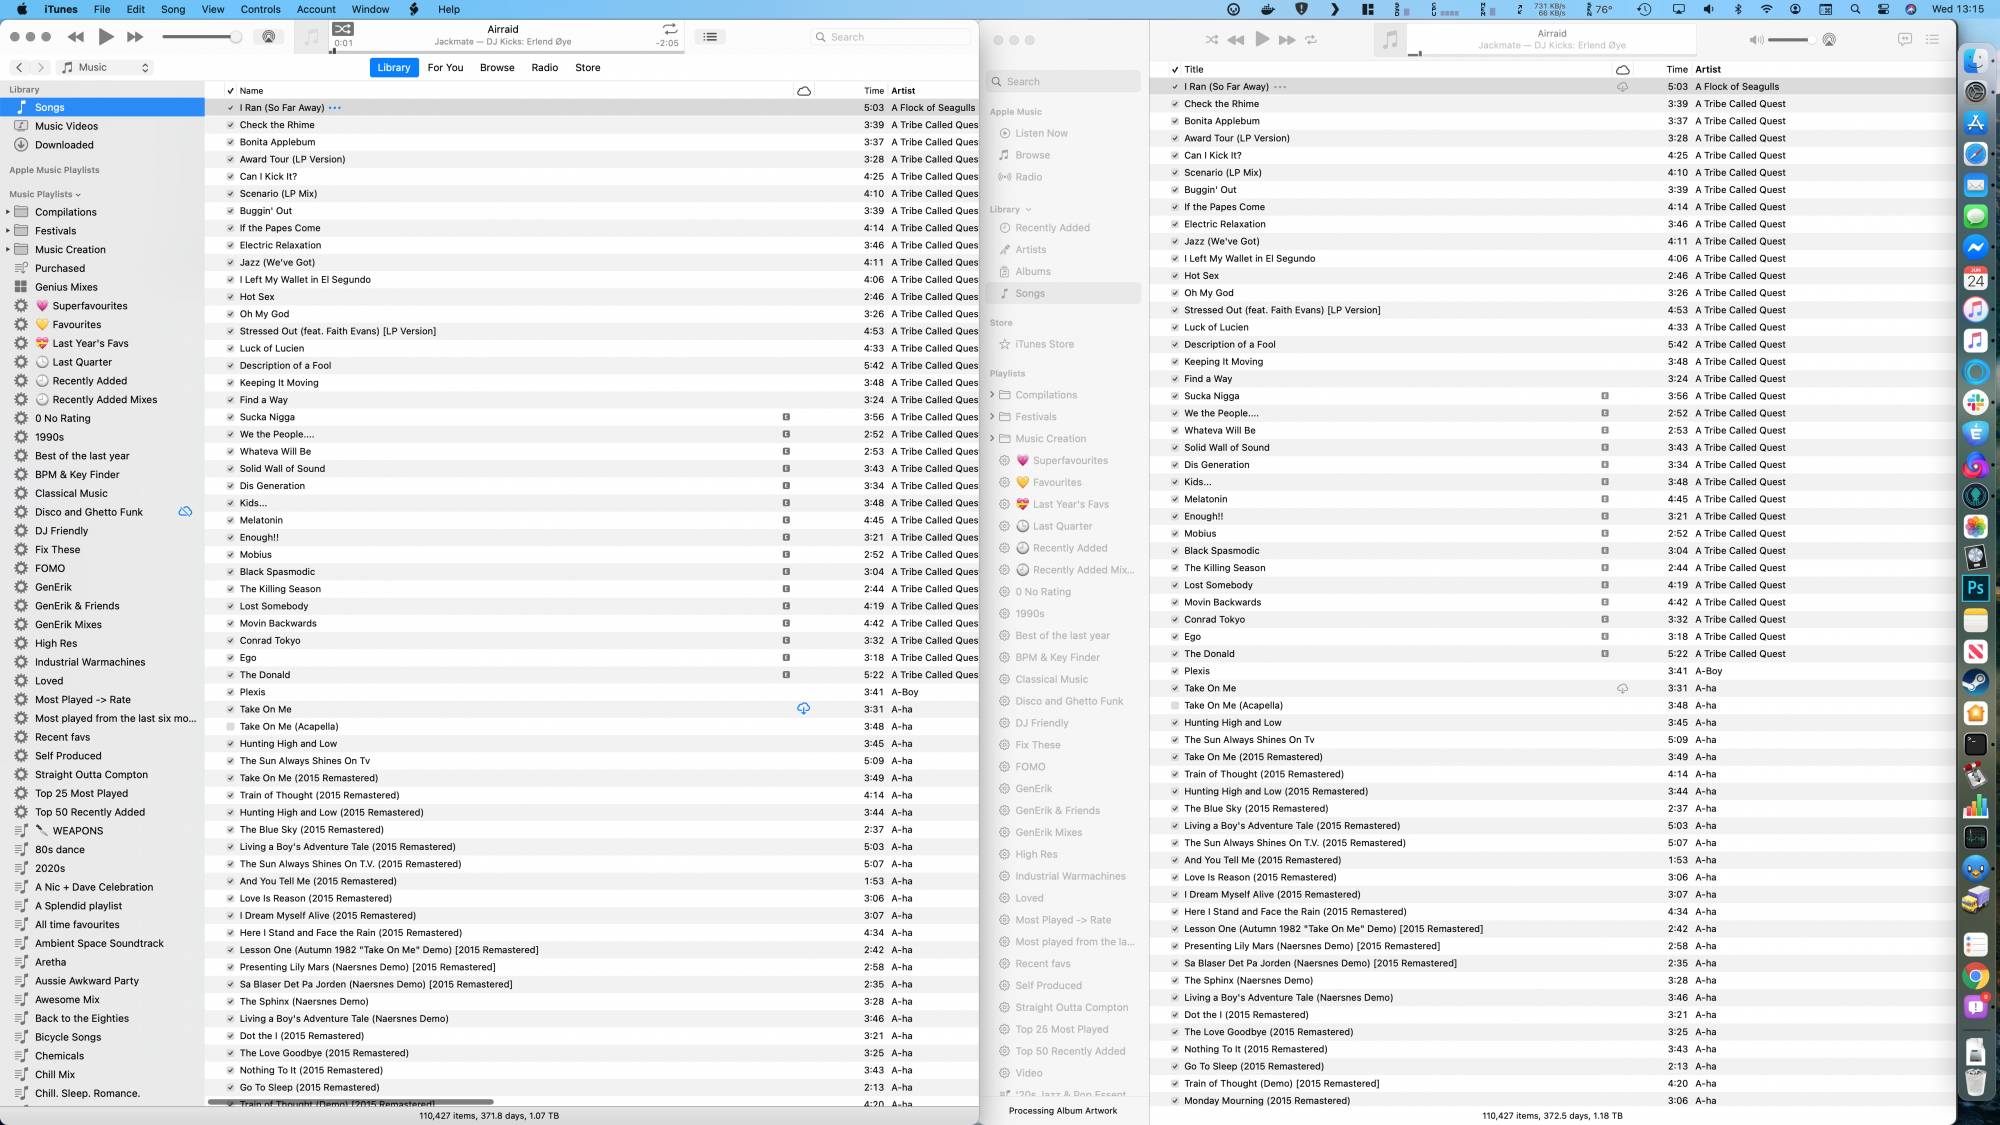Adjust the iTunes volume slider
This screenshot has height=1125, width=2000.
click(x=236, y=37)
